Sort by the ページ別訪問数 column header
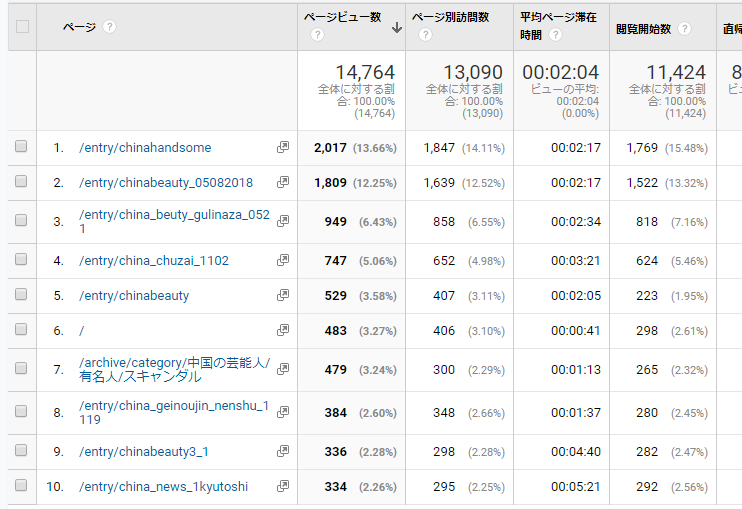Screen dimensions: 742x509 tap(450, 17)
